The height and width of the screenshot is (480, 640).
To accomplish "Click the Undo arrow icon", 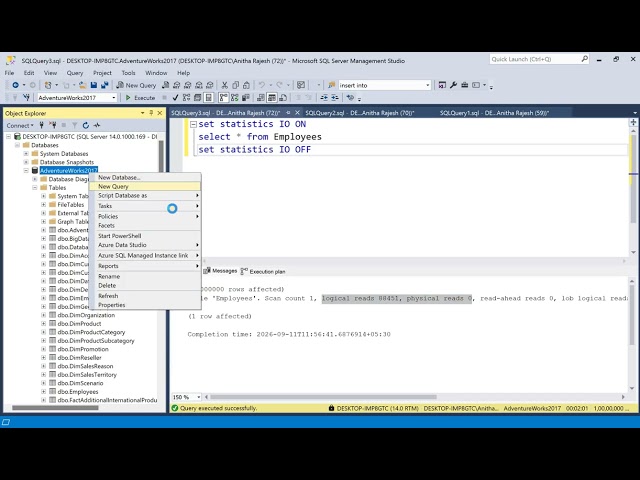I will 262,85.
